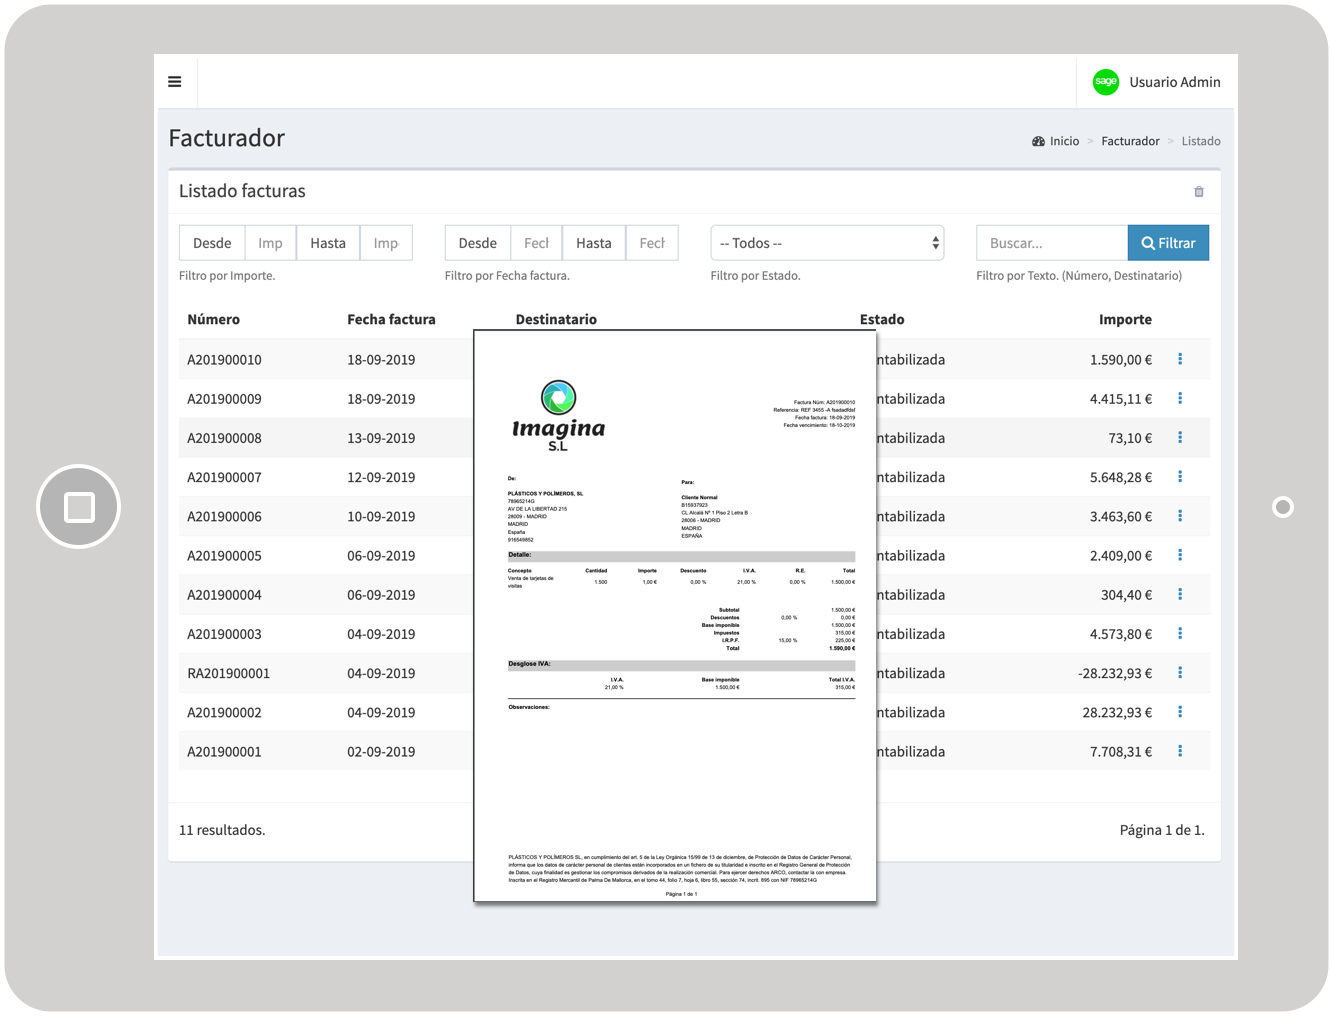Viewport: 1333px width, 1016px height.
Task: Open actions menu for invoice RA201900001
Action: pos(1180,673)
